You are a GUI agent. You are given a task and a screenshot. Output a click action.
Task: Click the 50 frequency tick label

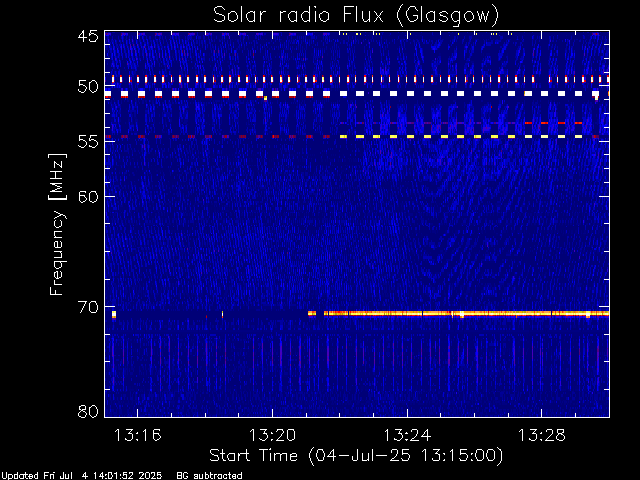point(88,87)
